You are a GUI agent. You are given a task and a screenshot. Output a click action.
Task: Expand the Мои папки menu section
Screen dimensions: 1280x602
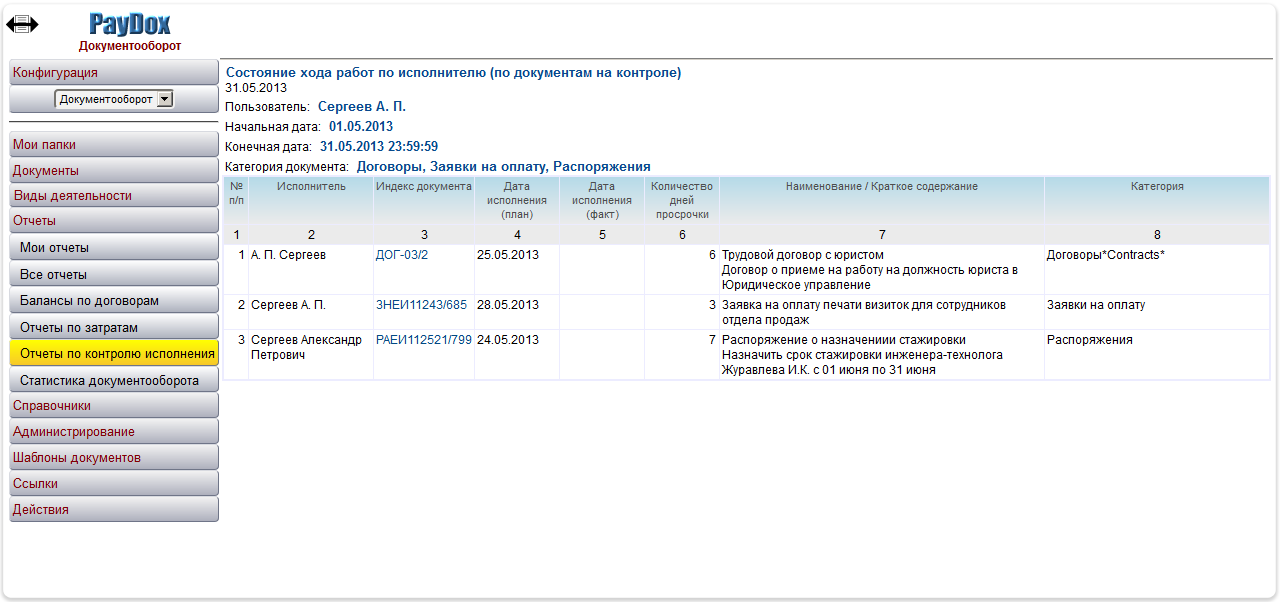point(113,145)
